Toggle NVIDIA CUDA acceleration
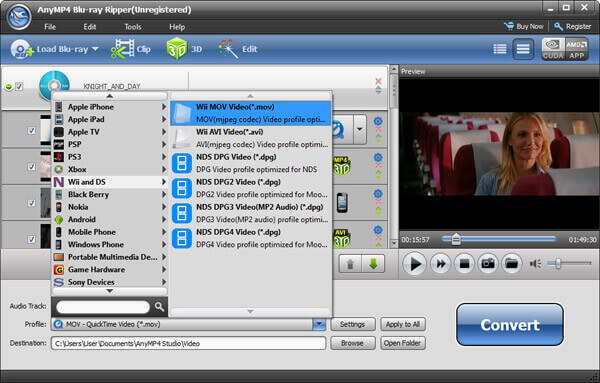600x383 pixels. (553, 49)
